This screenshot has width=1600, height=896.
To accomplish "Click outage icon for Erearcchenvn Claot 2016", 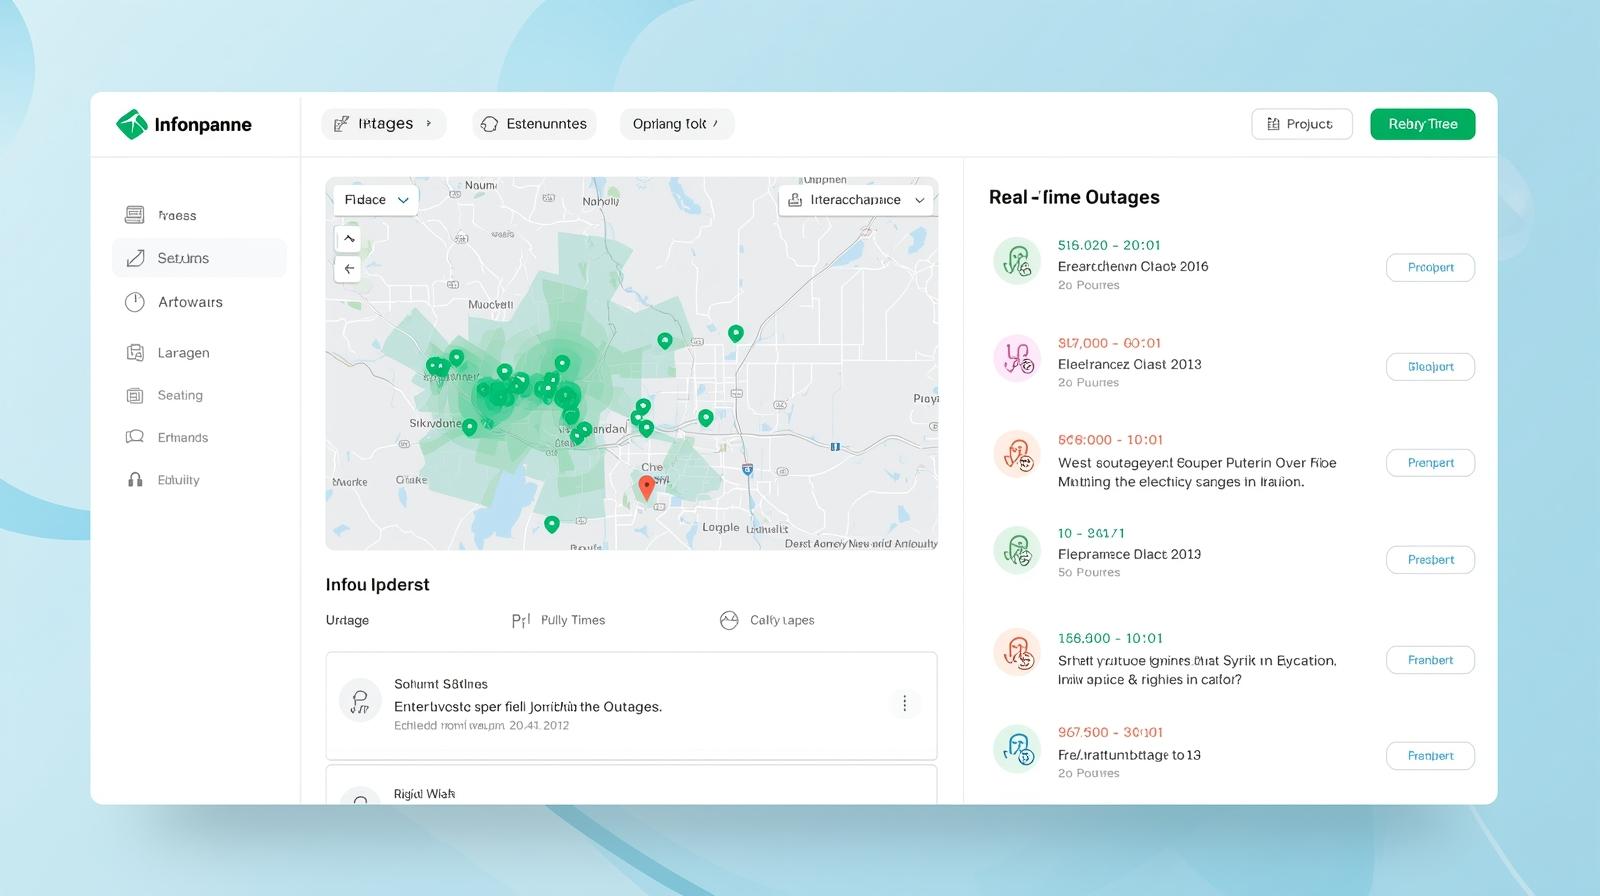I will click(1017, 261).
